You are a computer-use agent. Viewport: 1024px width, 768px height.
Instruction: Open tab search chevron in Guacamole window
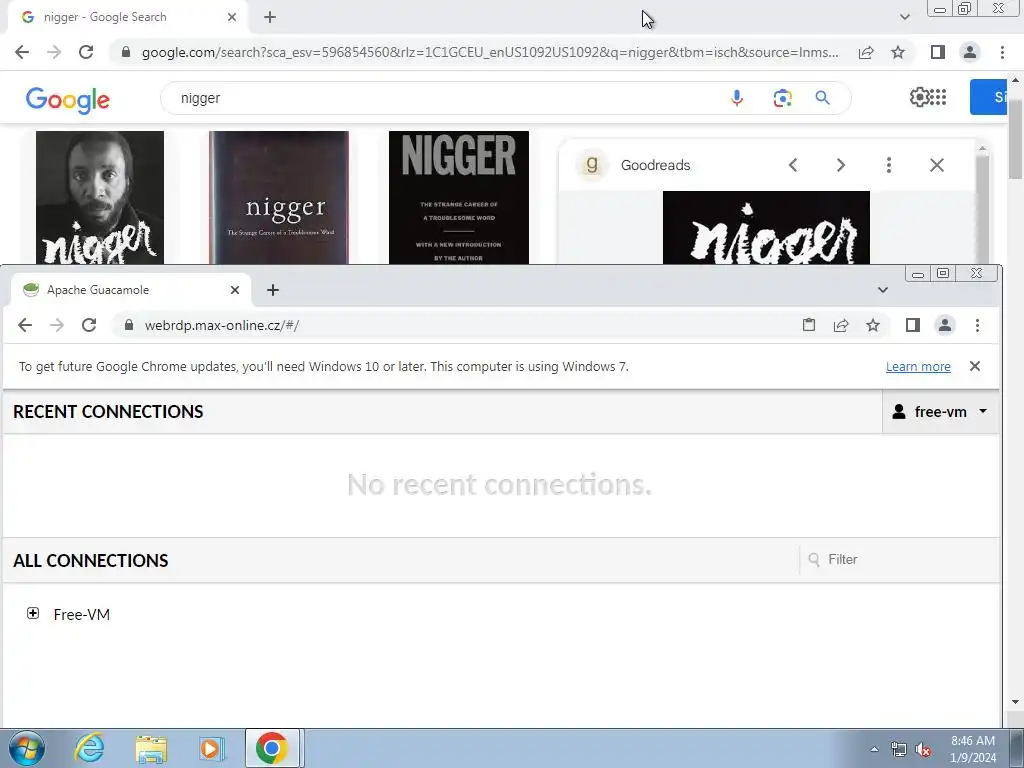pos(882,290)
